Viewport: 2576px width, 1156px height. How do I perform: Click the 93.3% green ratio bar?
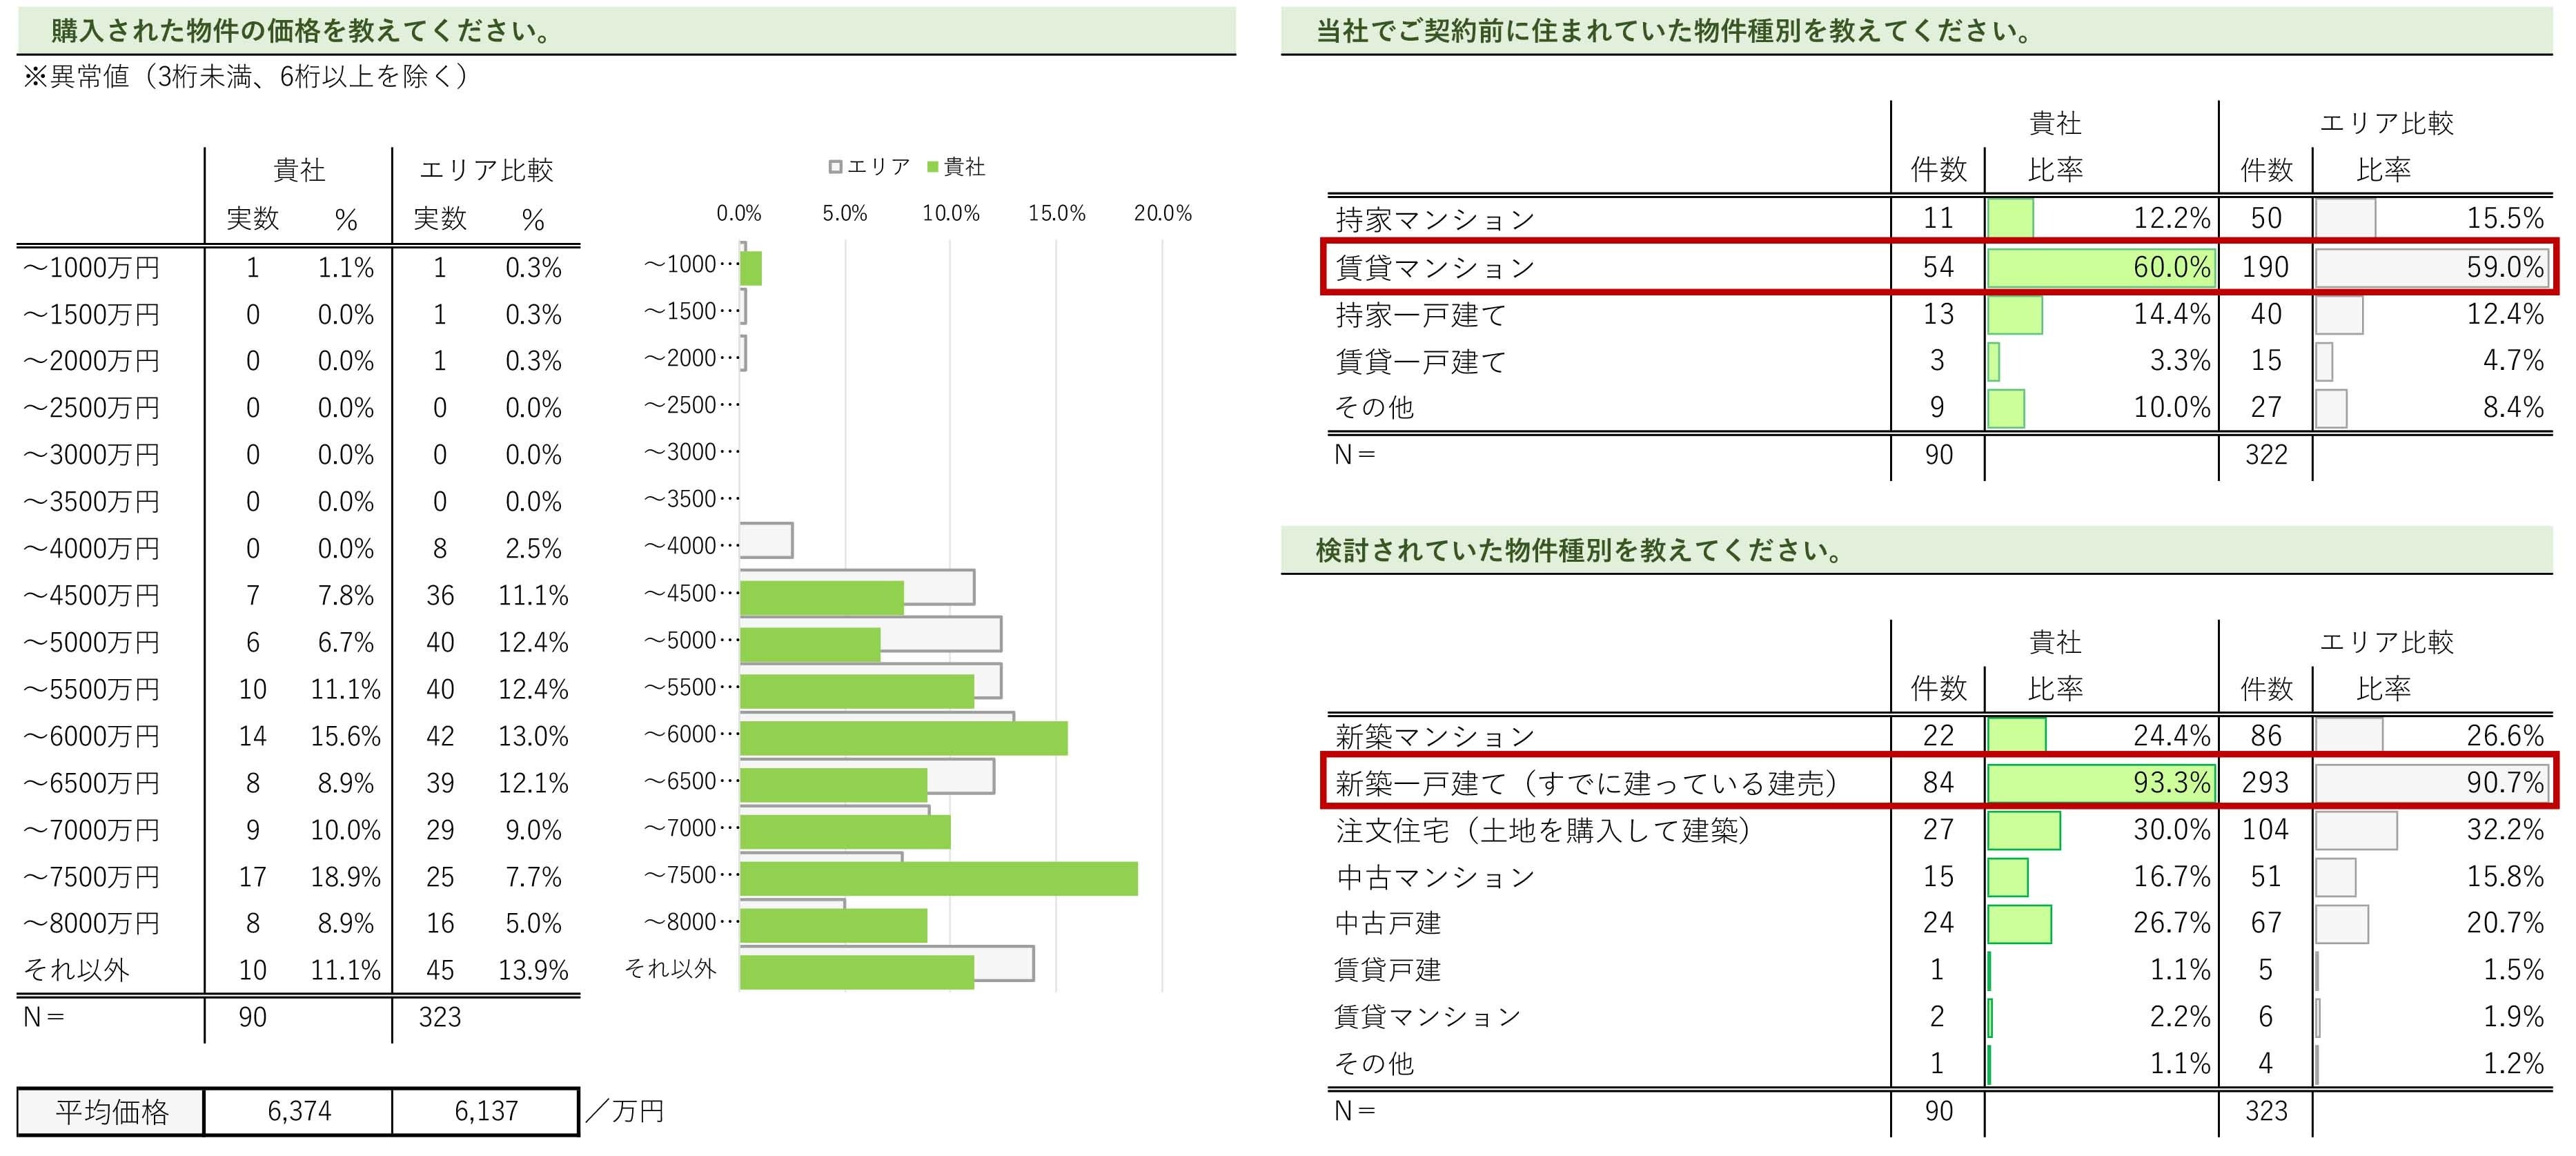2100,783
